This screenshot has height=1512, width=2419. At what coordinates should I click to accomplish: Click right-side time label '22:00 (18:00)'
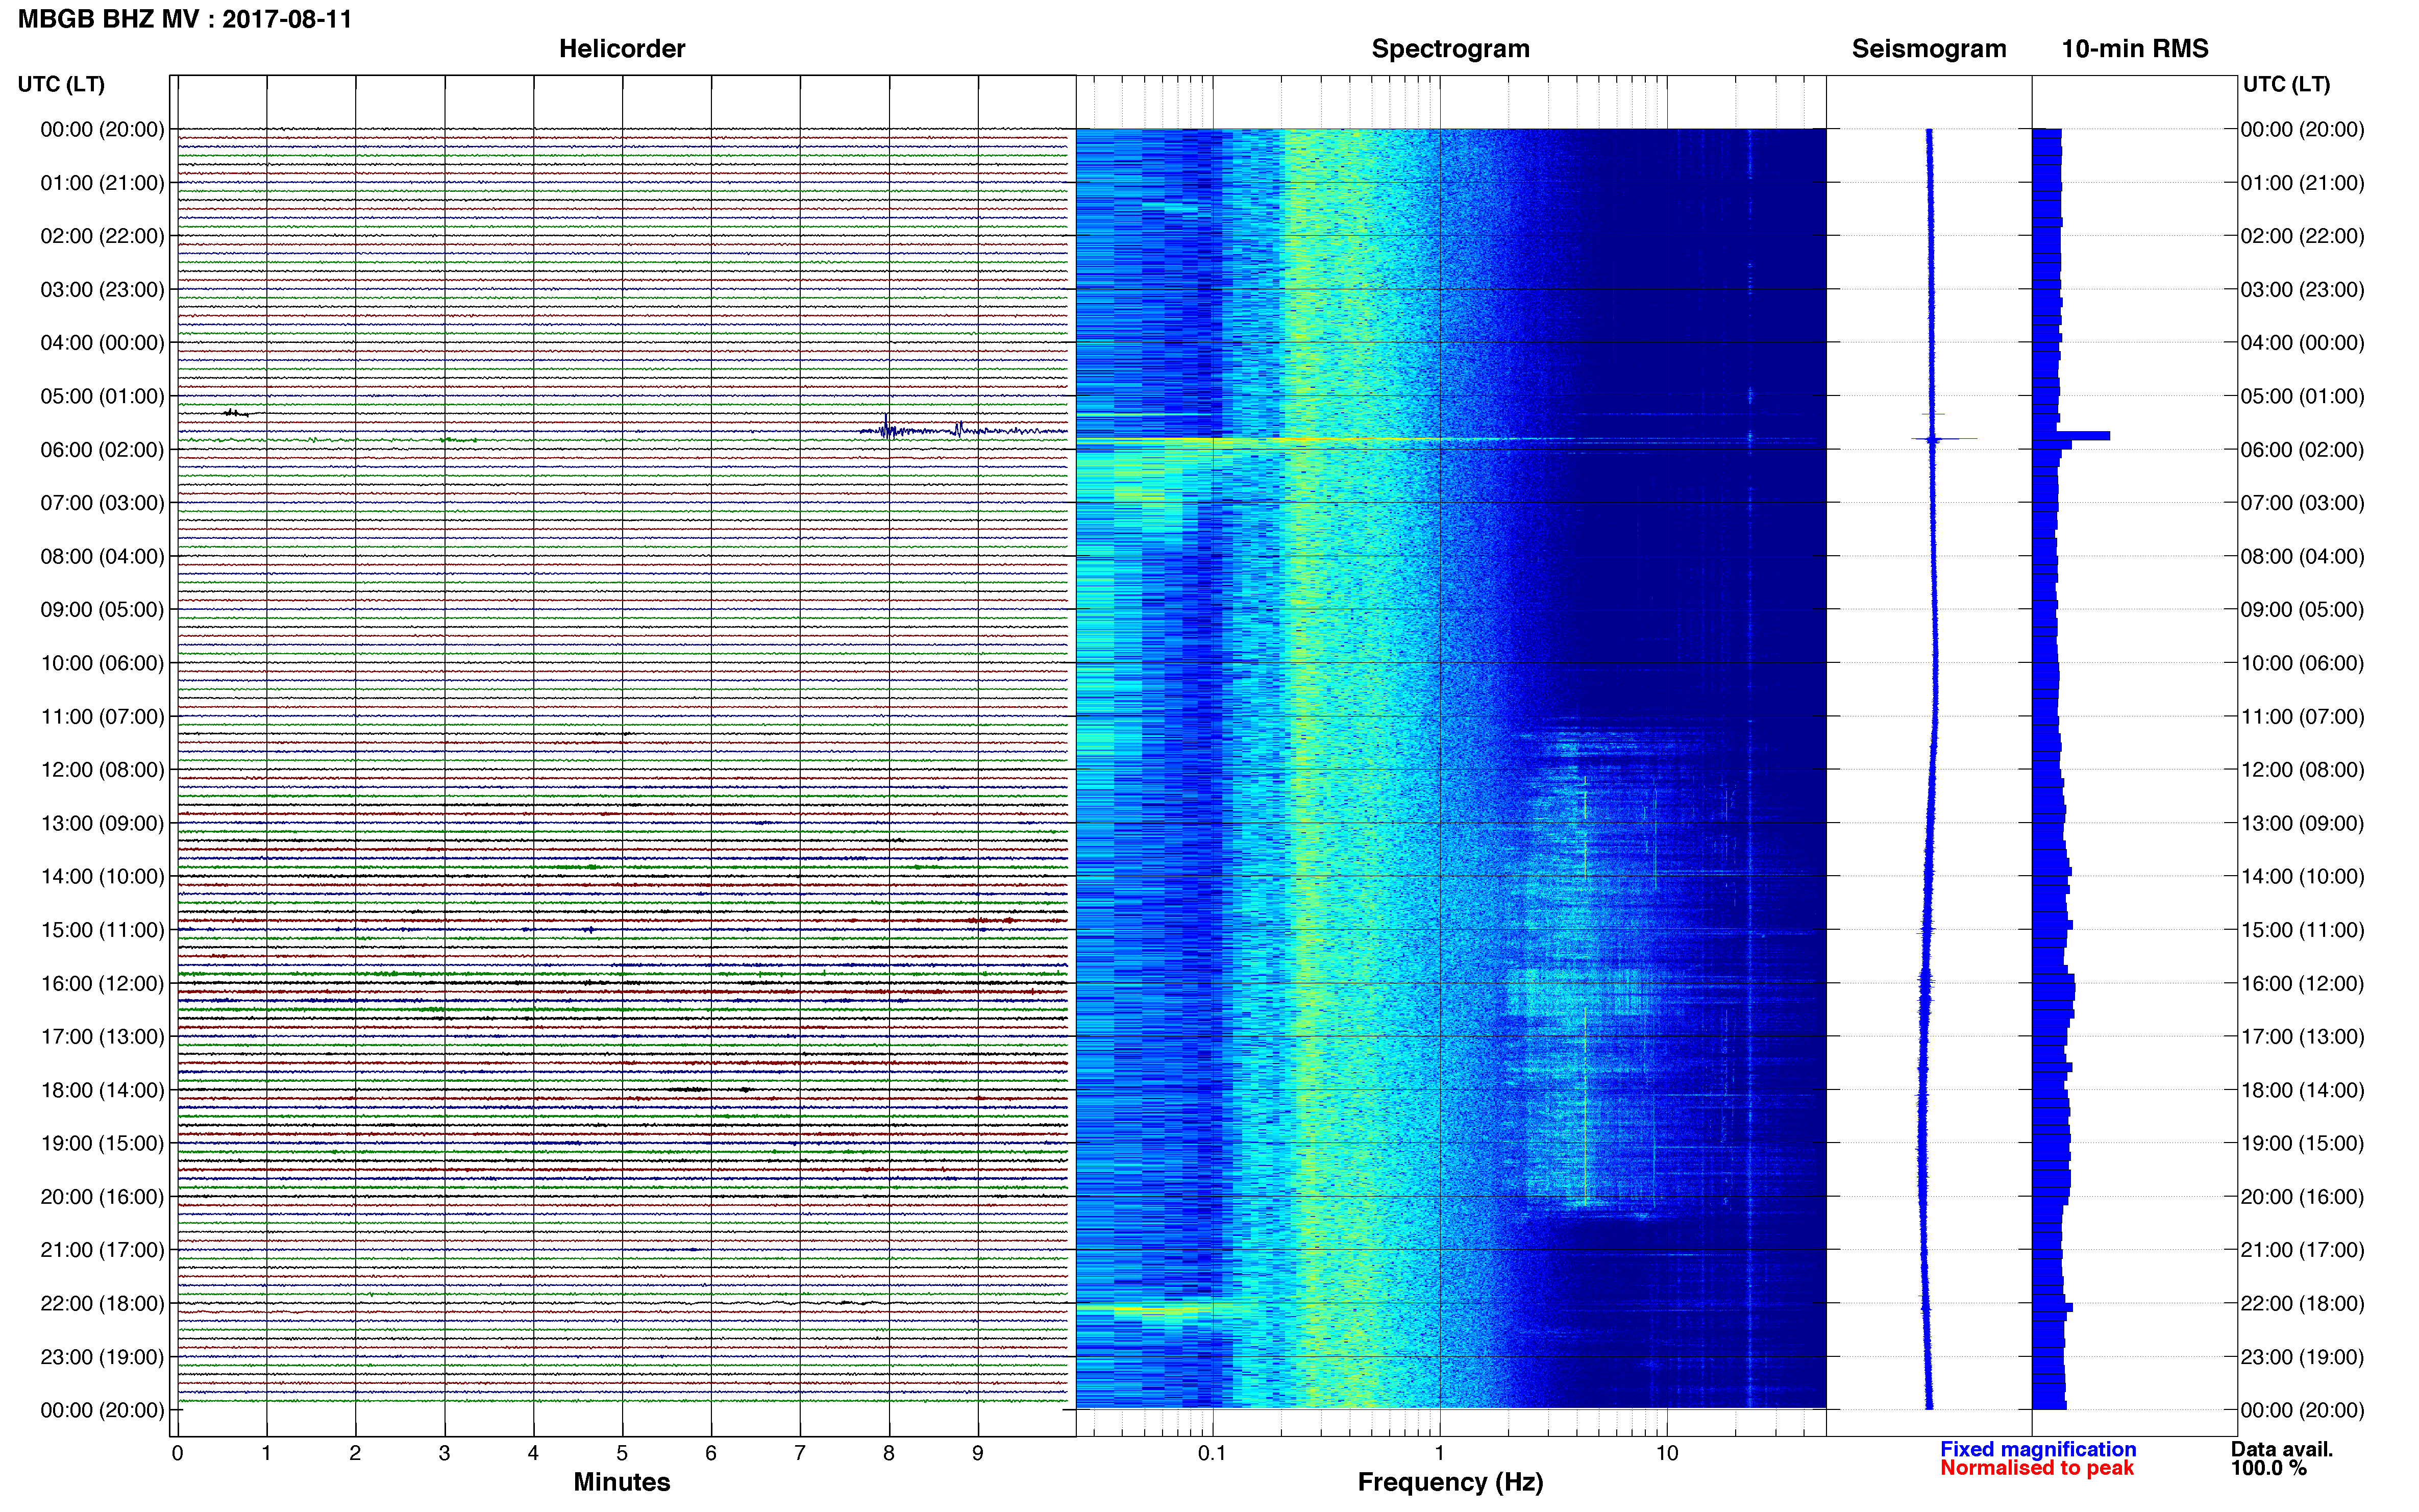tap(2302, 1304)
